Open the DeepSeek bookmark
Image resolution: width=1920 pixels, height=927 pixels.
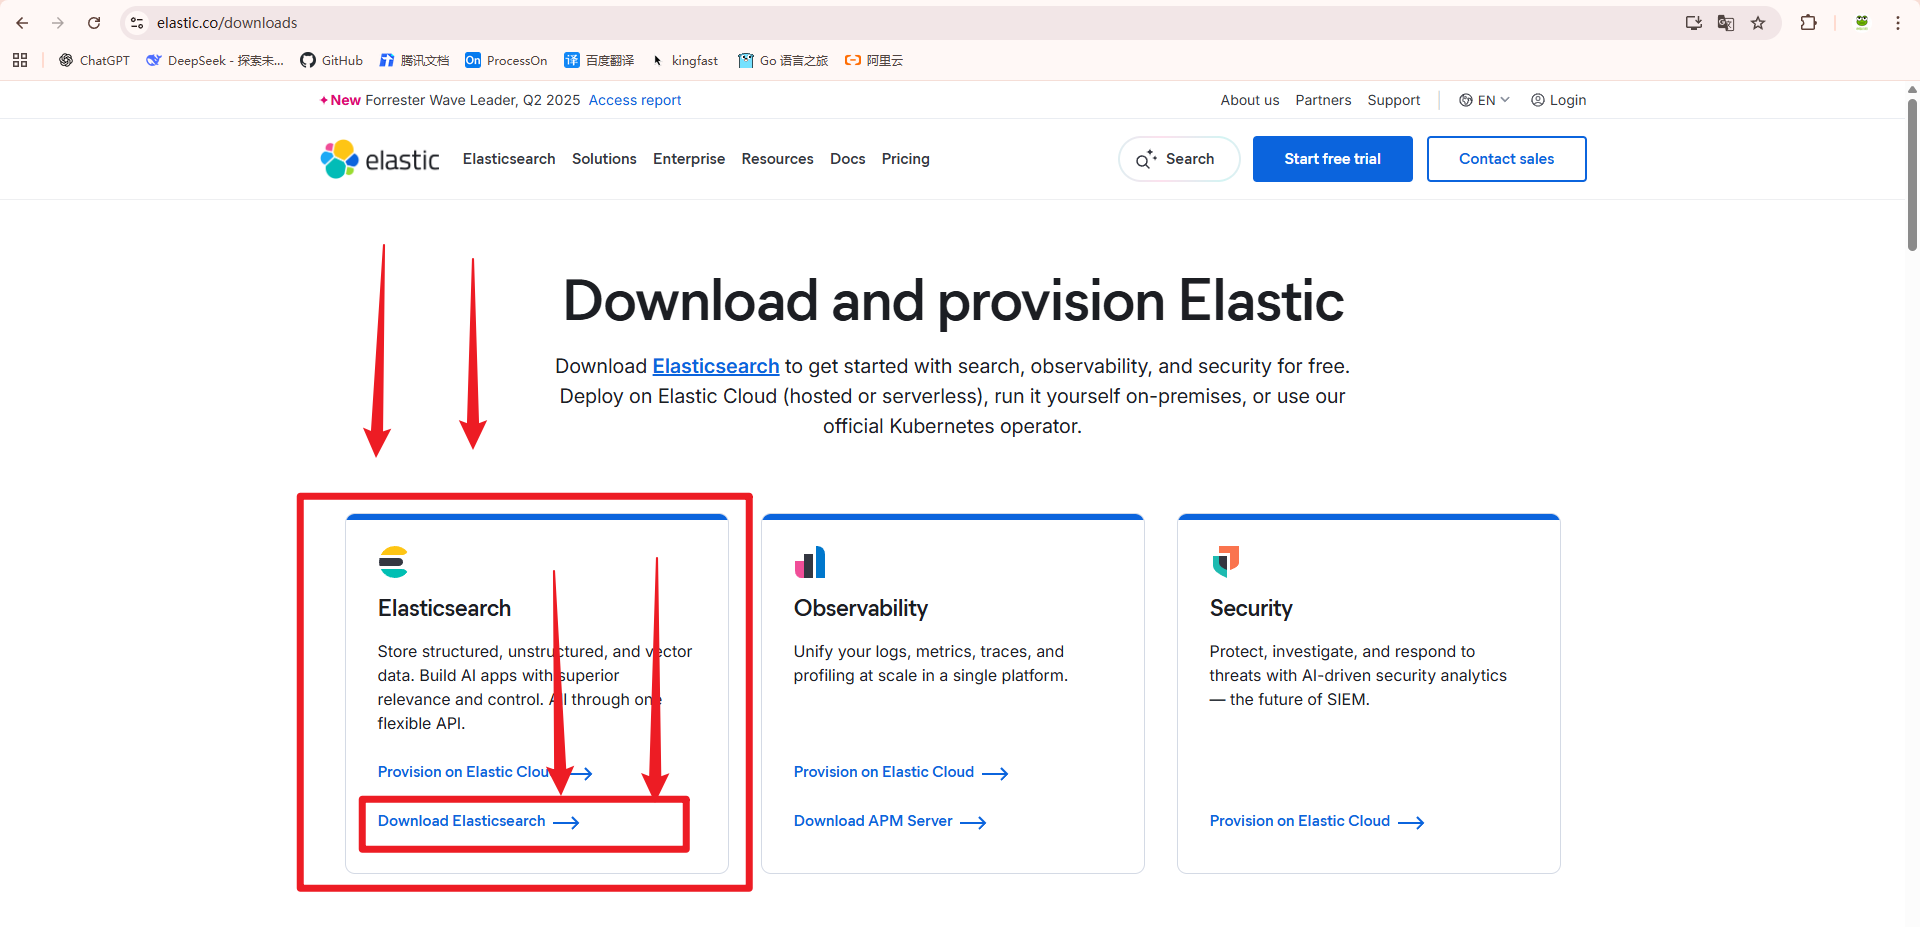[x=215, y=60]
